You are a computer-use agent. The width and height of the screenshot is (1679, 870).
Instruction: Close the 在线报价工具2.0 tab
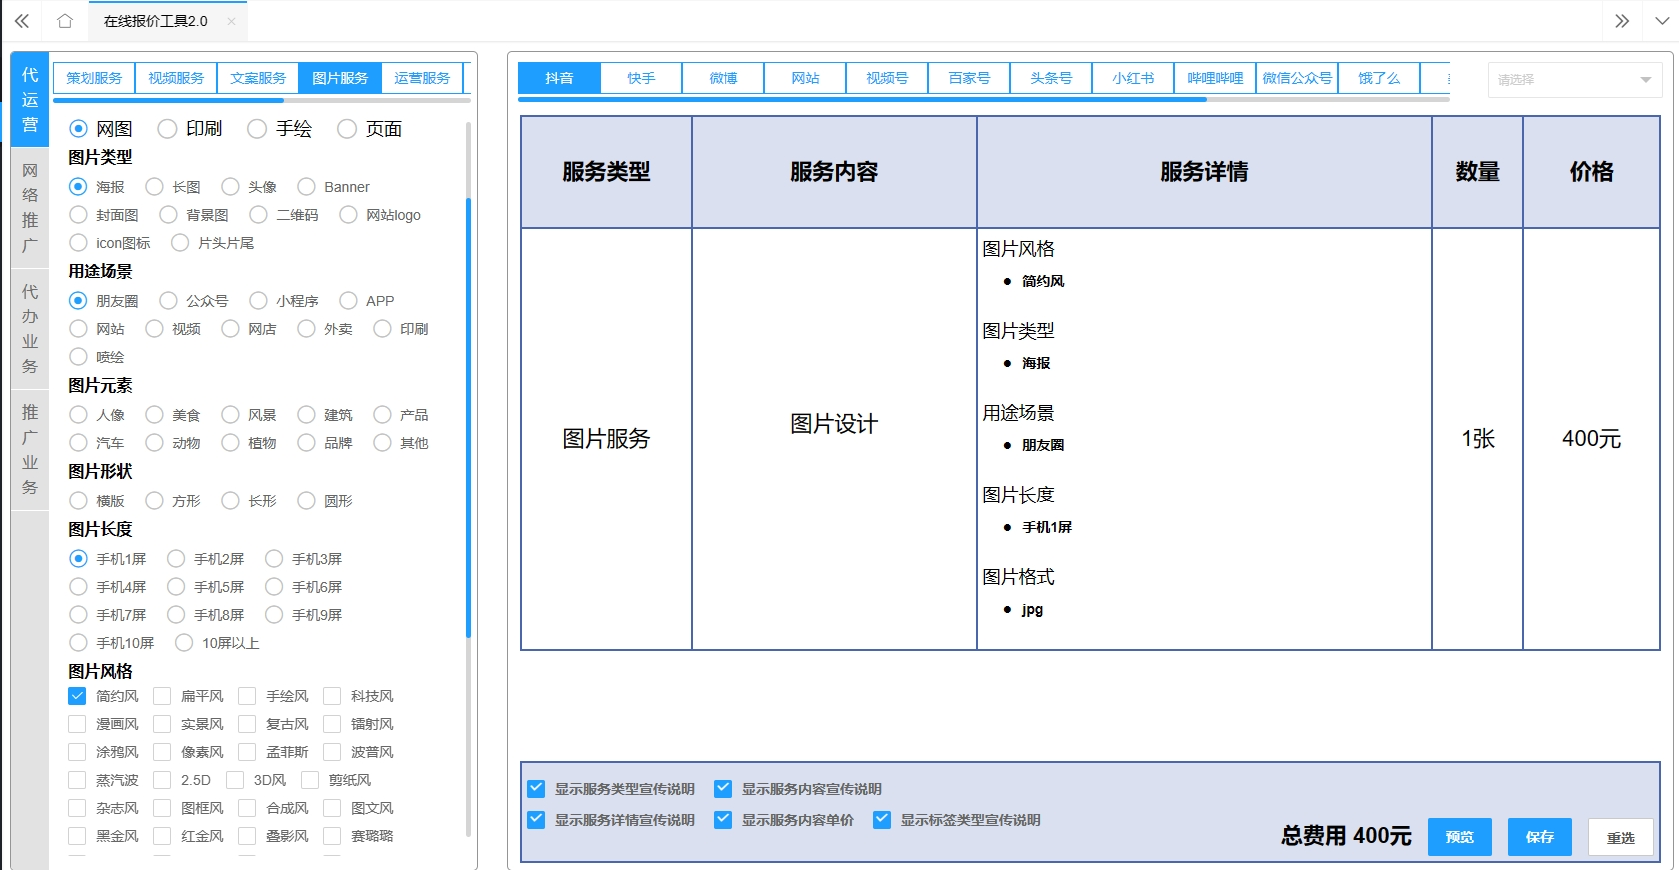pyautogui.click(x=231, y=21)
